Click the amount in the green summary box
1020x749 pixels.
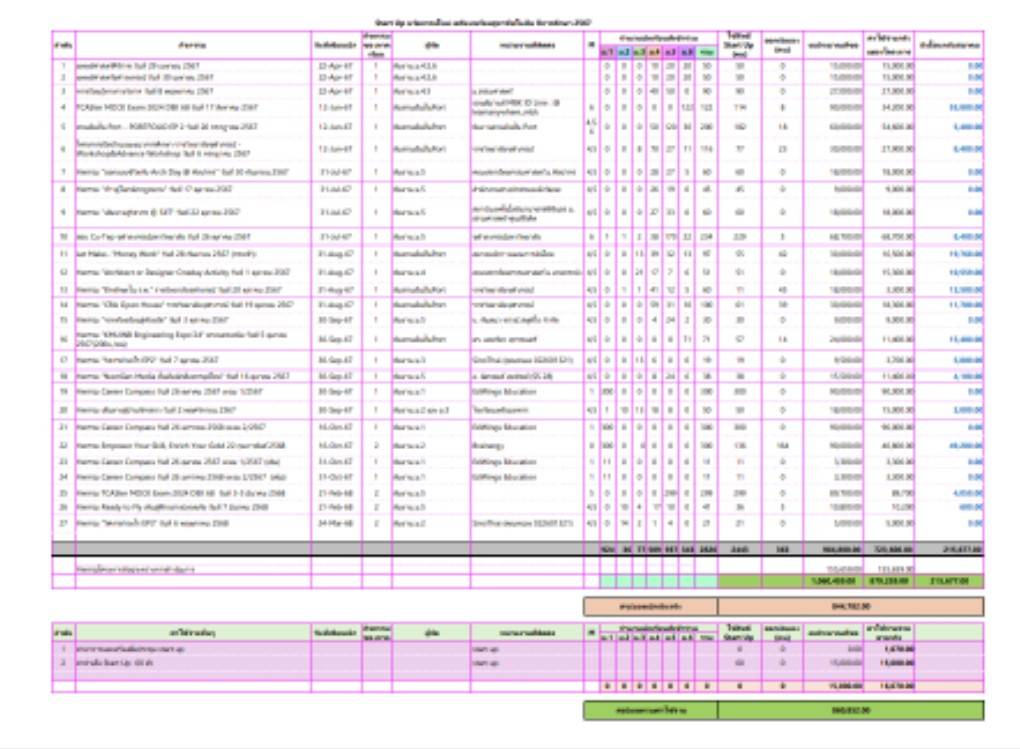[851, 710]
